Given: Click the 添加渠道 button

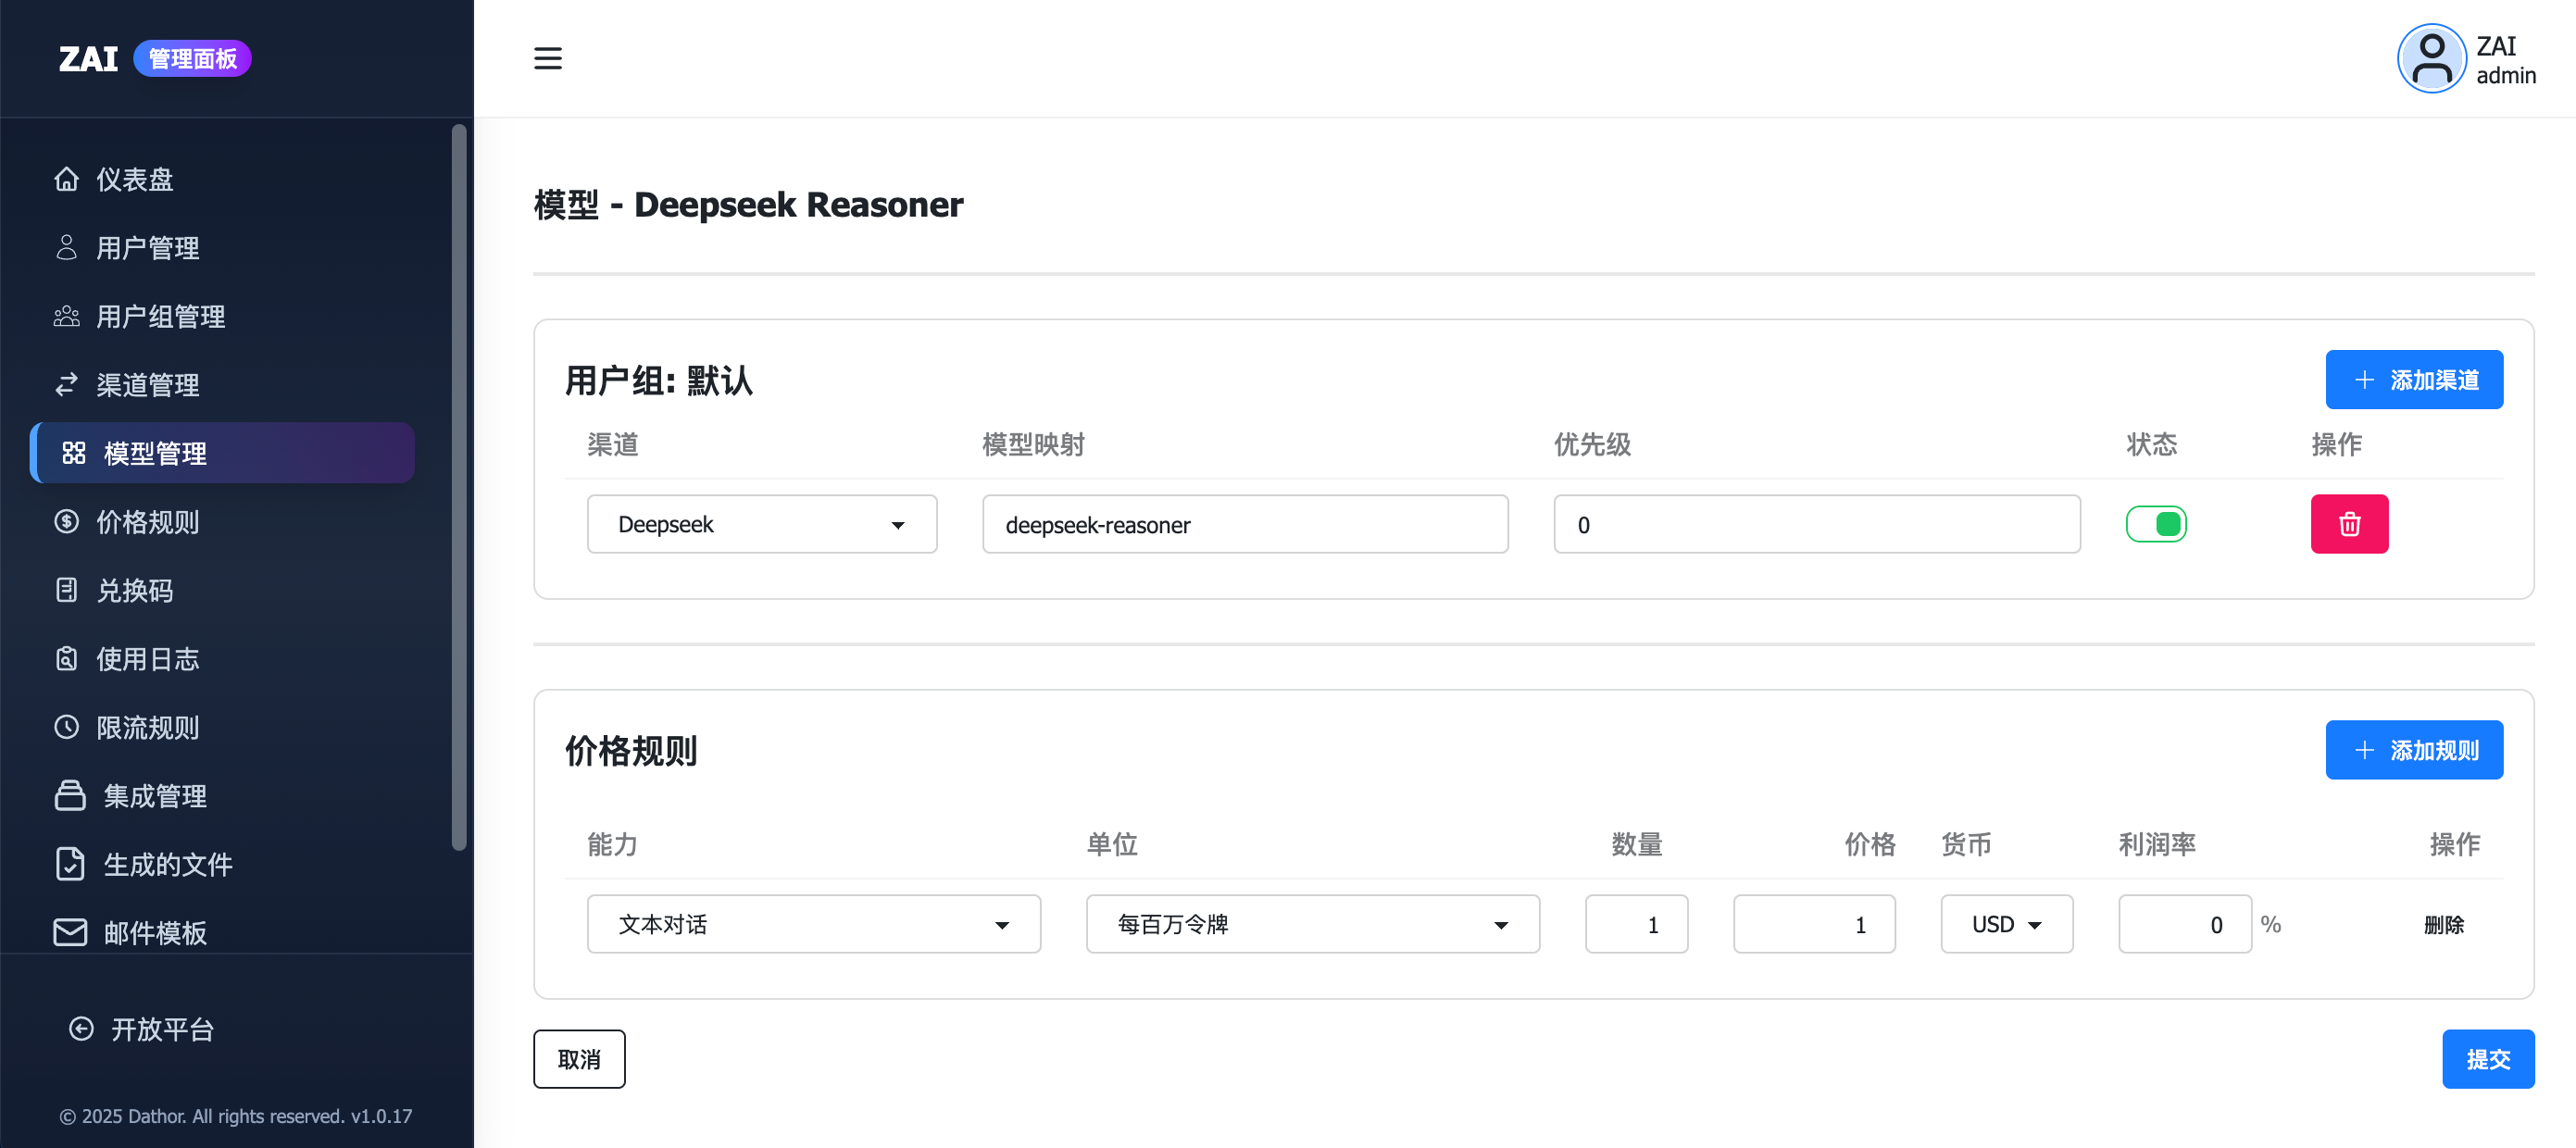Looking at the screenshot, I should [2413, 380].
